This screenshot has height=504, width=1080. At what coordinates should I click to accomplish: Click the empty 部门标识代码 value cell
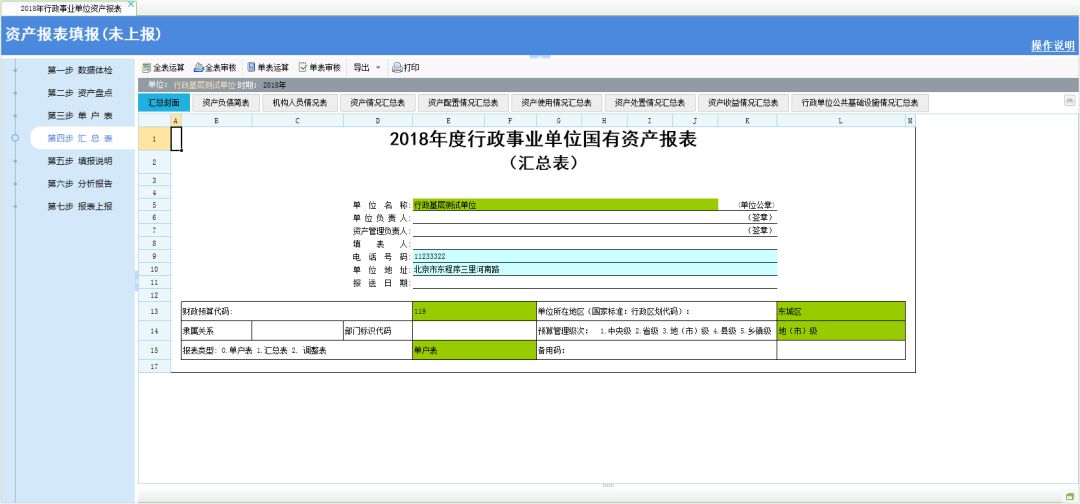[x=474, y=330]
